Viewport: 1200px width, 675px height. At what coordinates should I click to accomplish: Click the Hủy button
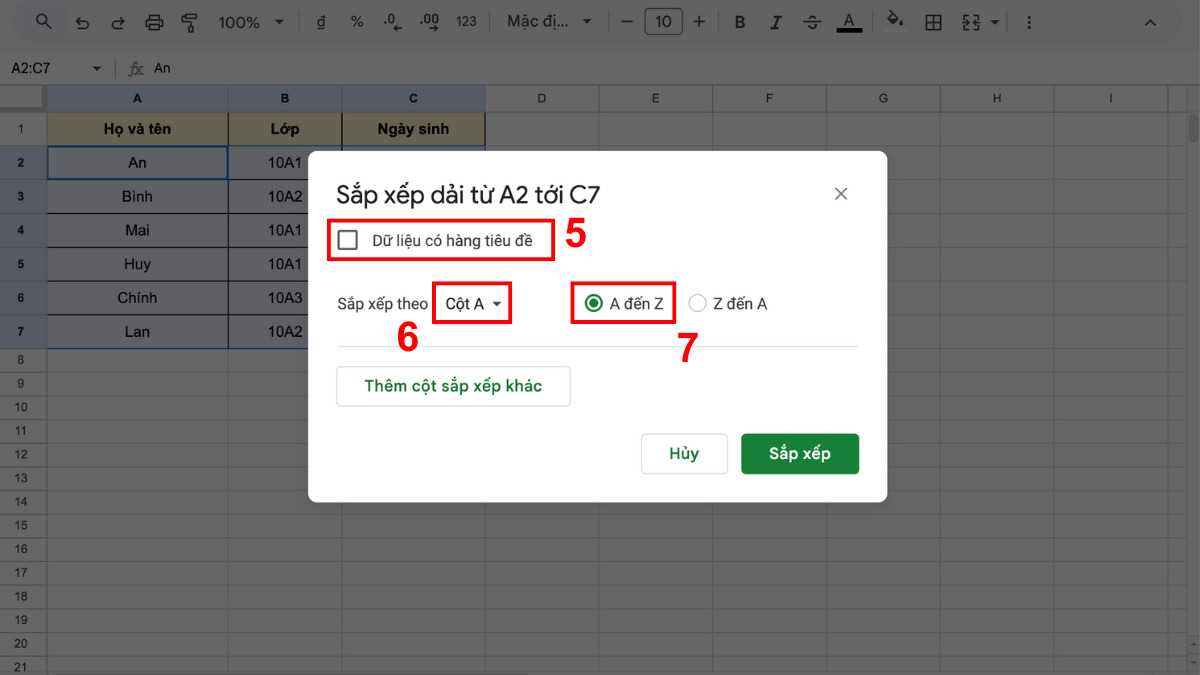[x=684, y=453]
